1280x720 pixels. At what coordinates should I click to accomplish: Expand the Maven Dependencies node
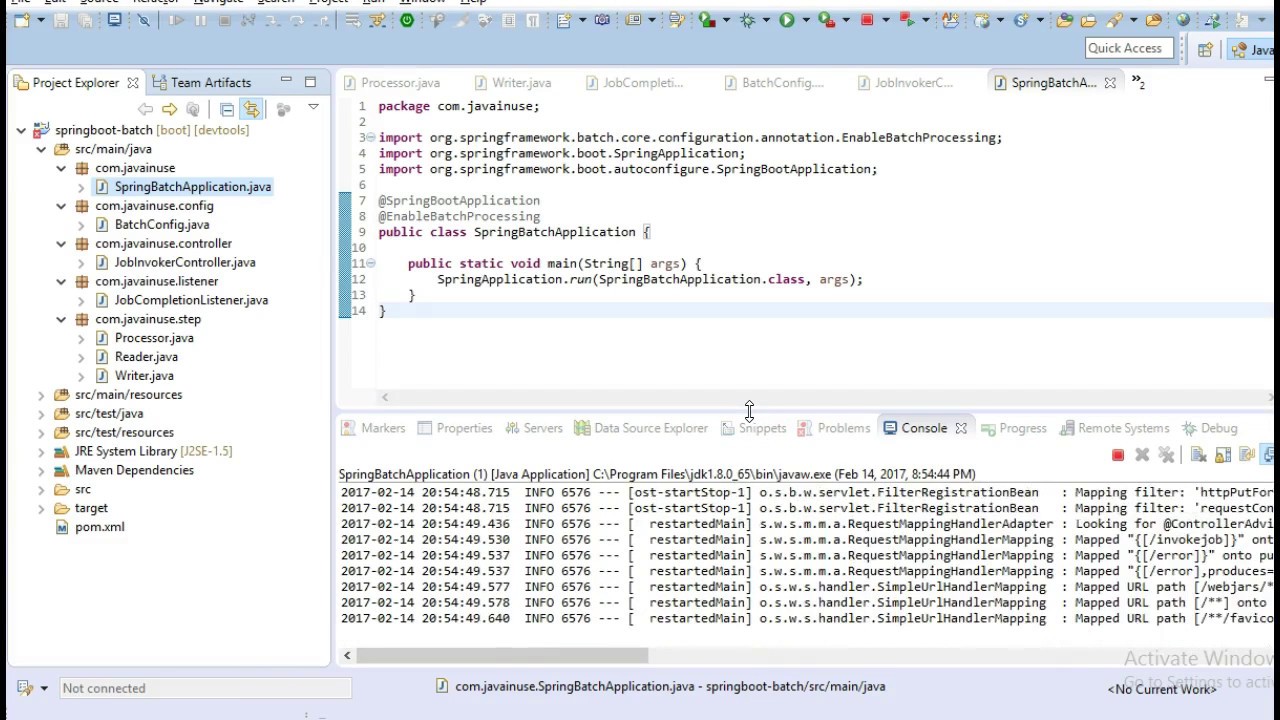coord(41,471)
